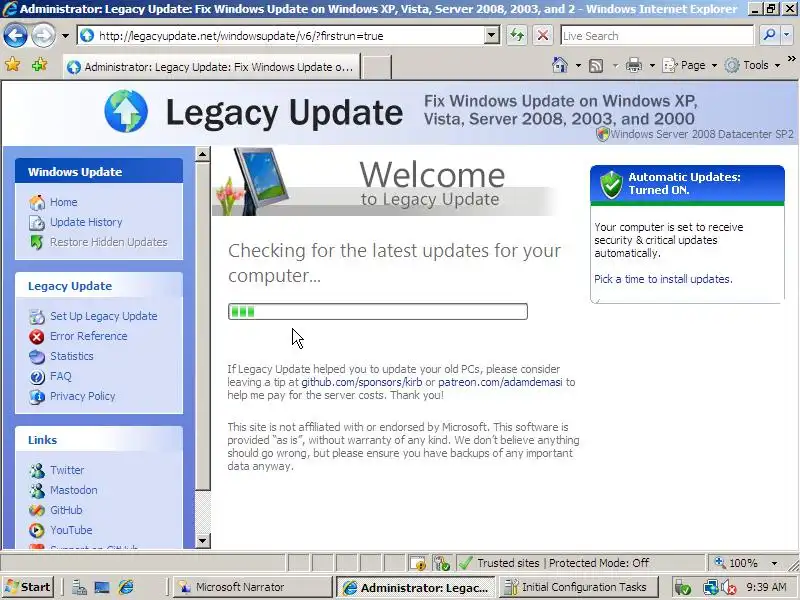
Task: Open Home in Windows Update sidebar
Action: pos(64,202)
